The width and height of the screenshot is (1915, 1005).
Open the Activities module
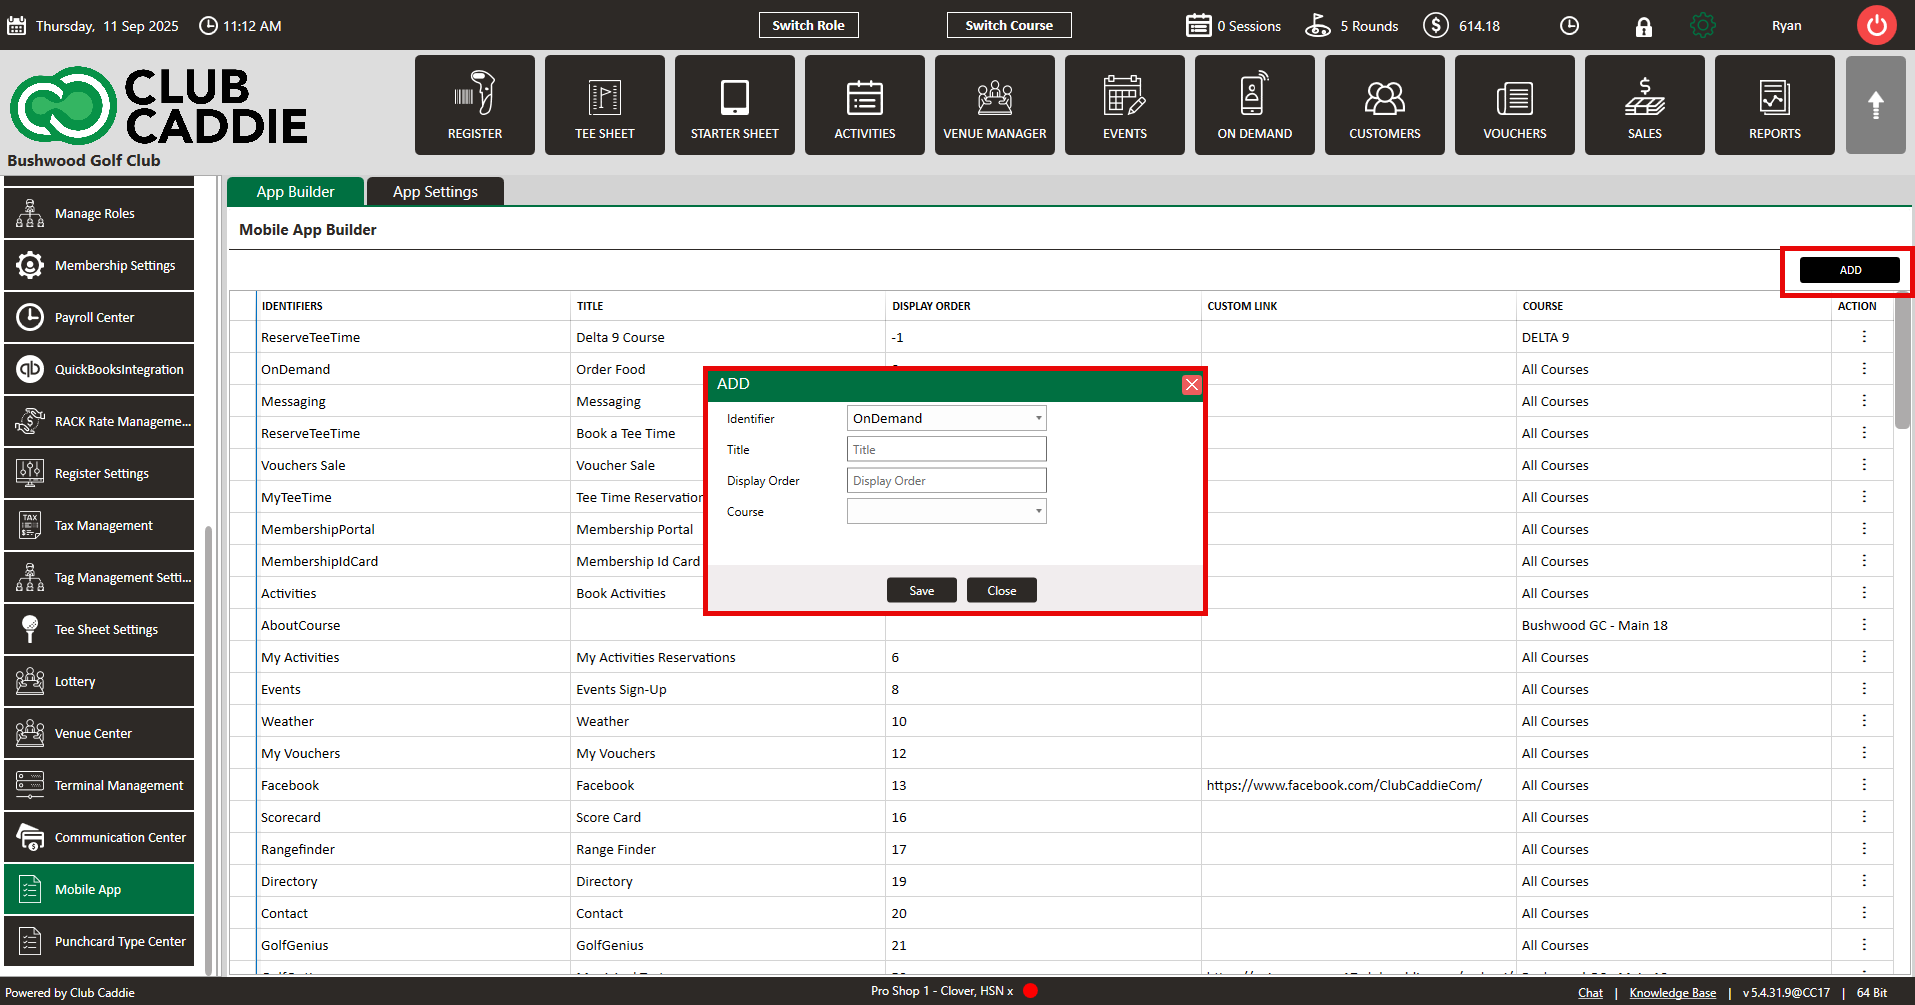[865, 105]
